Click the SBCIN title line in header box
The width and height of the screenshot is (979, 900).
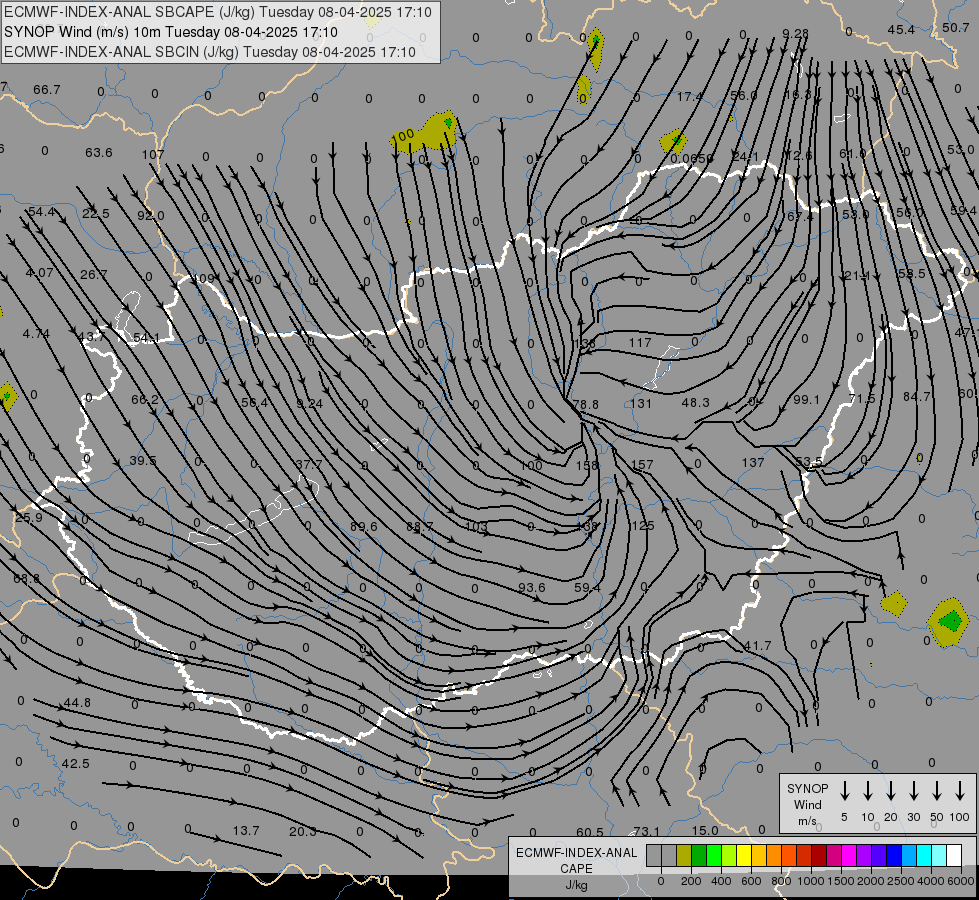pyautogui.click(x=210, y=52)
